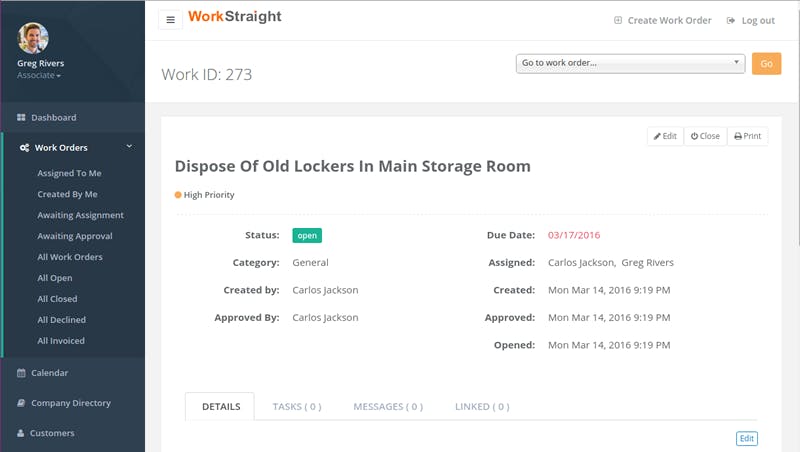Viewport: 800px width, 452px height.
Task: Click the hamburger menu toggle icon
Action: coord(170,20)
